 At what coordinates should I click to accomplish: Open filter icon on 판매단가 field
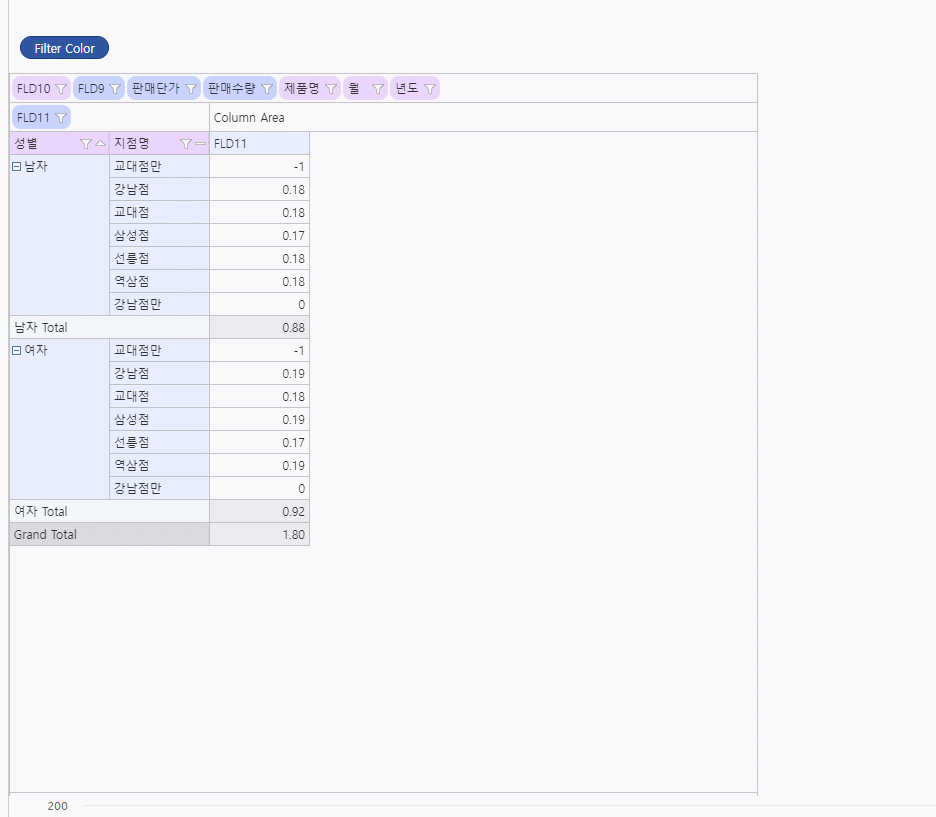(x=191, y=89)
